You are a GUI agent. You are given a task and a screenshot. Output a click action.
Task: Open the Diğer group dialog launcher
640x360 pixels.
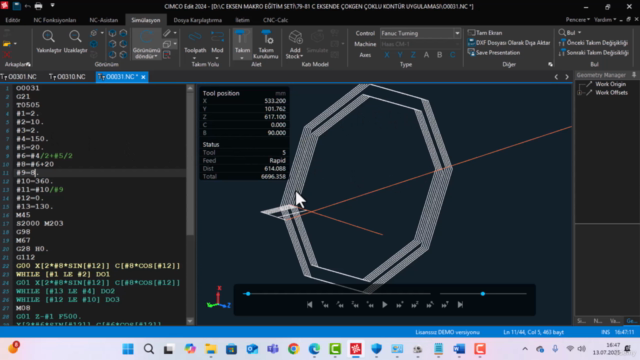point(550,64)
